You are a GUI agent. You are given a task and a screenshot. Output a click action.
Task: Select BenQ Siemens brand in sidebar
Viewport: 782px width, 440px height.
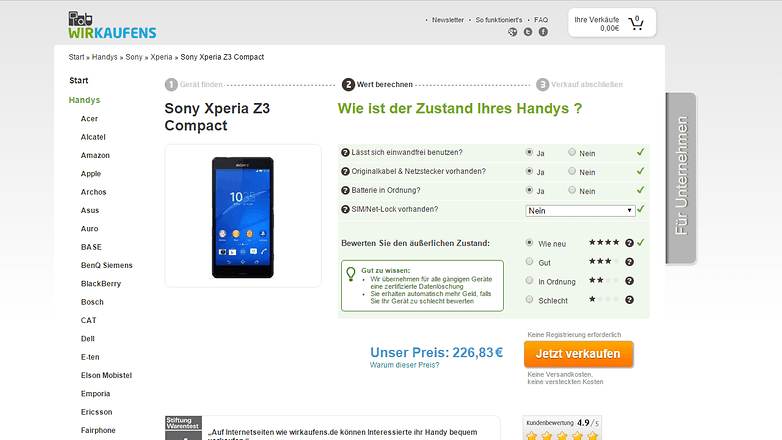107,265
